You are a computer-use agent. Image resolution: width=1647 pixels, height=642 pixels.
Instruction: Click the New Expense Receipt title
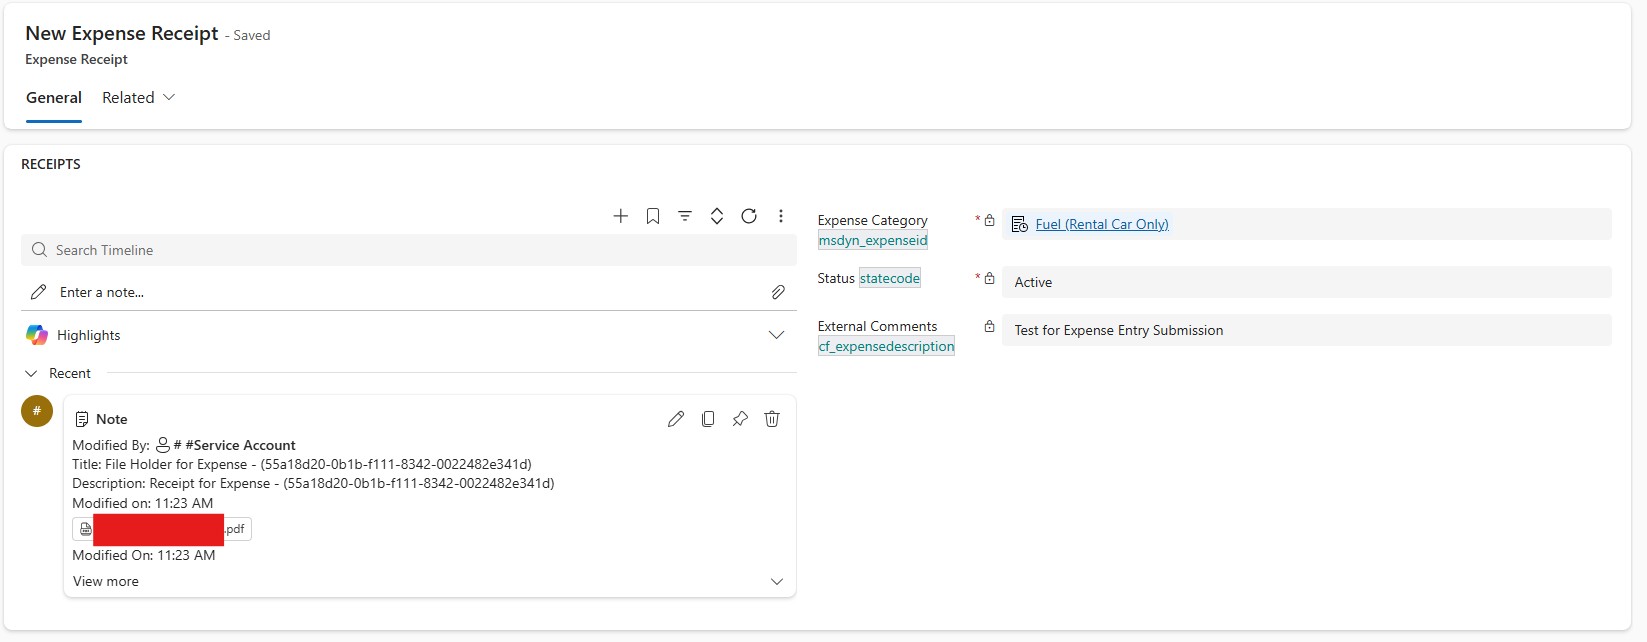122,33
